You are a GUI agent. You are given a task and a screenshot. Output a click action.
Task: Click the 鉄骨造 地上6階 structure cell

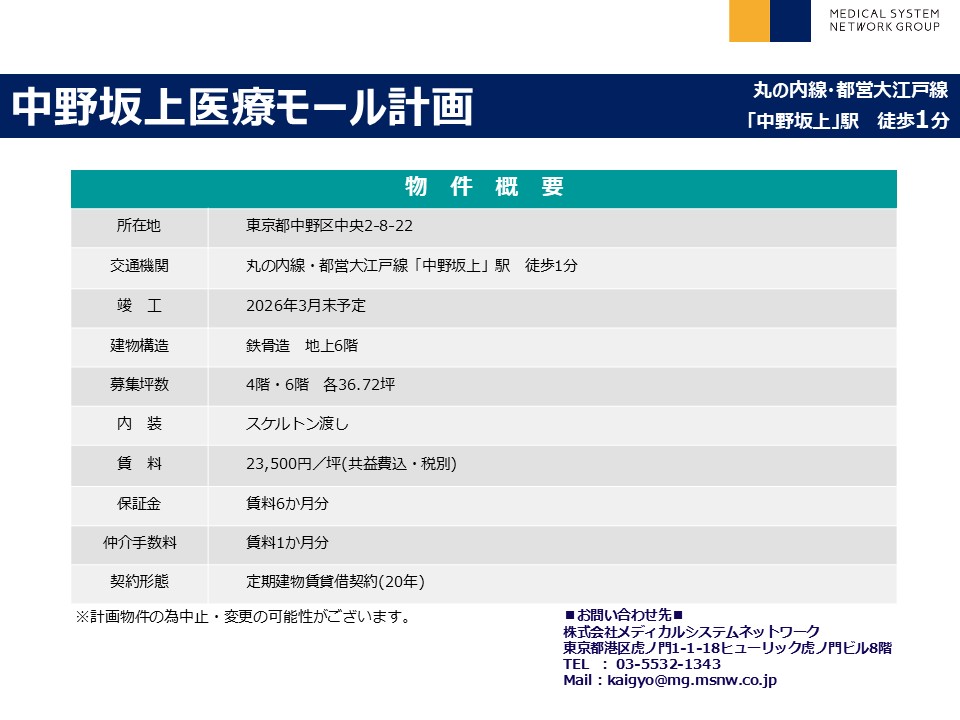pyautogui.click(x=301, y=346)
